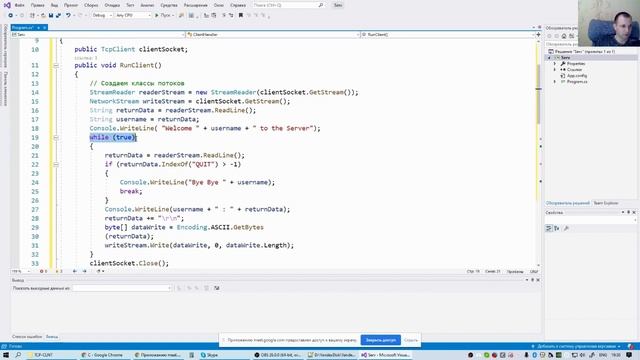Click the word wrap icon in output toolbar
The height and width of the screenshot is (360, 640).
[216, 289]
